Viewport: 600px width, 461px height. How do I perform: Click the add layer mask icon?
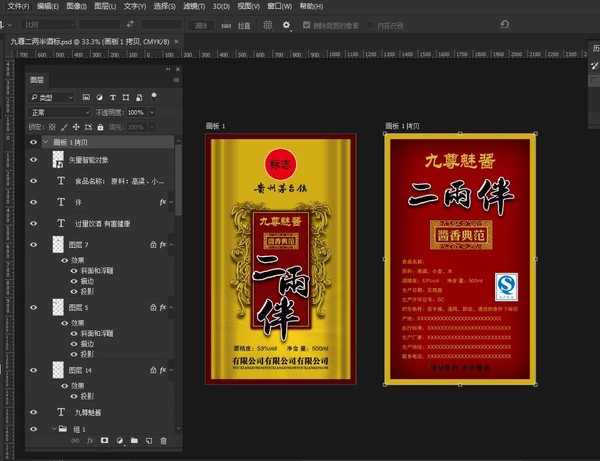point(104,441)
